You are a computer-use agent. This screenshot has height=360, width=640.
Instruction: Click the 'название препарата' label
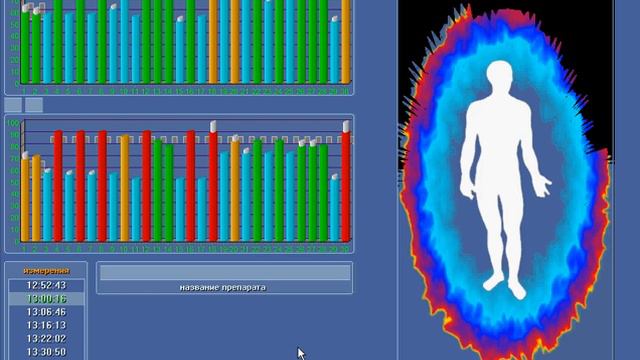(223, 287)
